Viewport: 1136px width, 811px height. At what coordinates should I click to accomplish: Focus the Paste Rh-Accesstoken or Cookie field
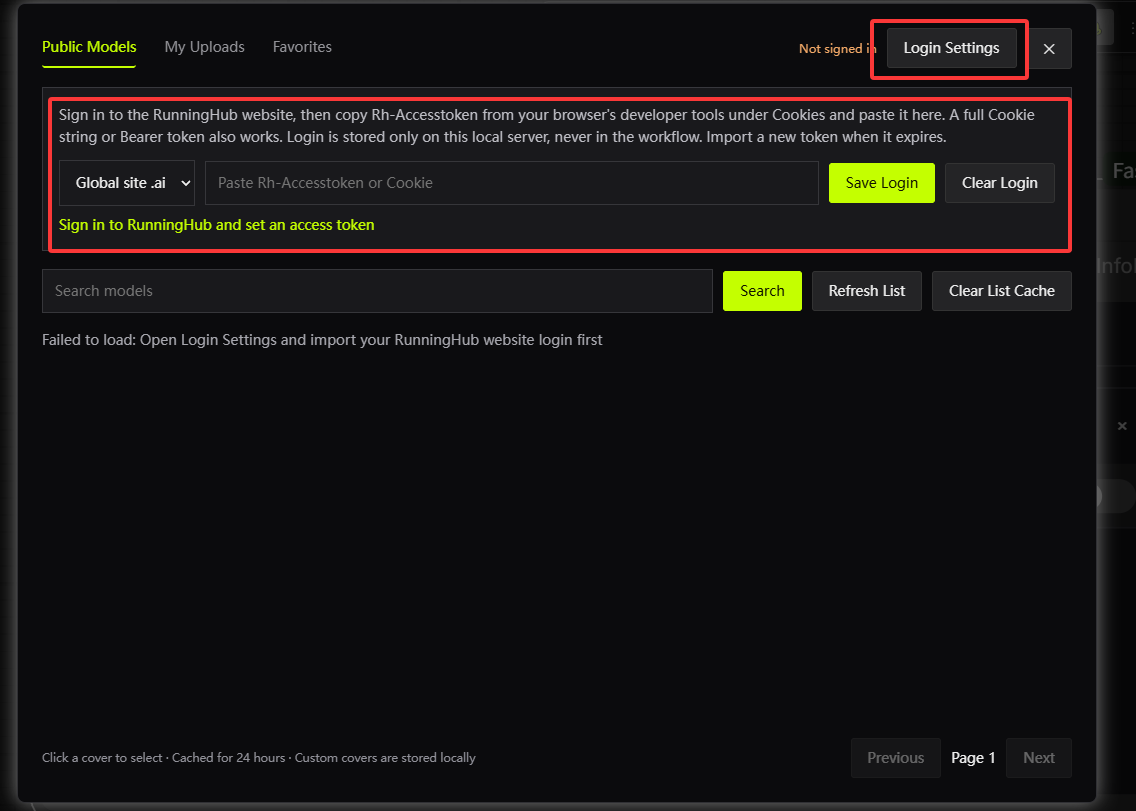[511, 183]
